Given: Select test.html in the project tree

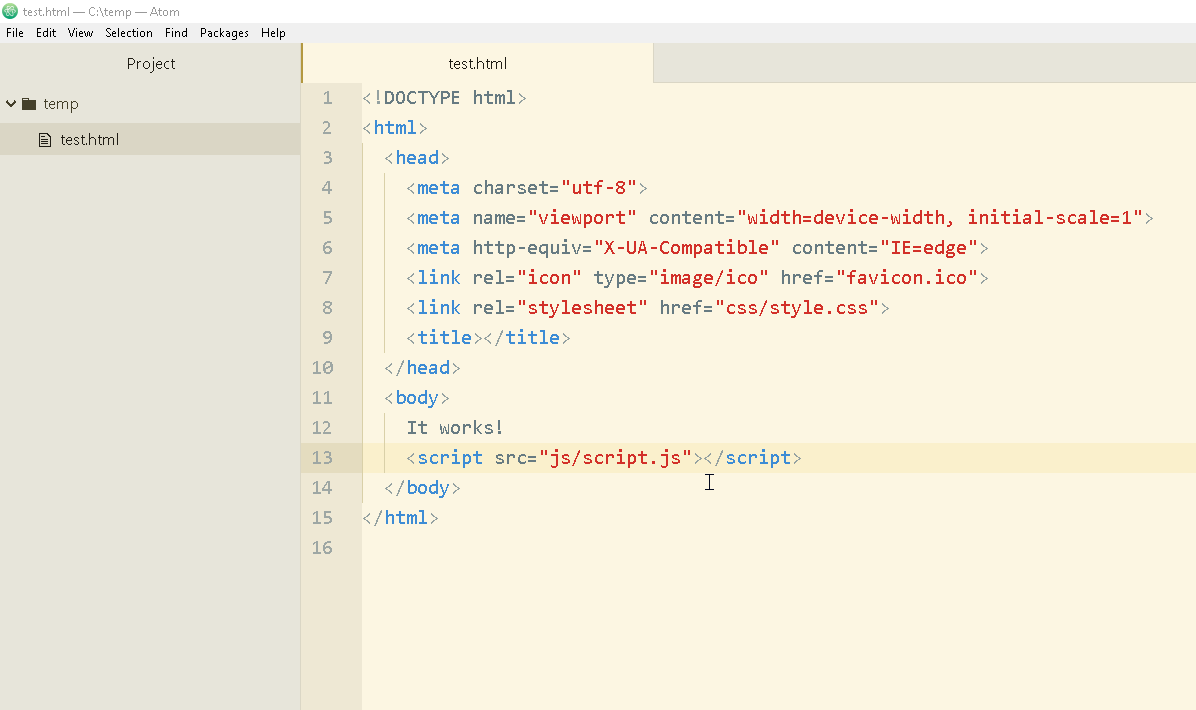Looking at the screenshot, I should (150, 140).
